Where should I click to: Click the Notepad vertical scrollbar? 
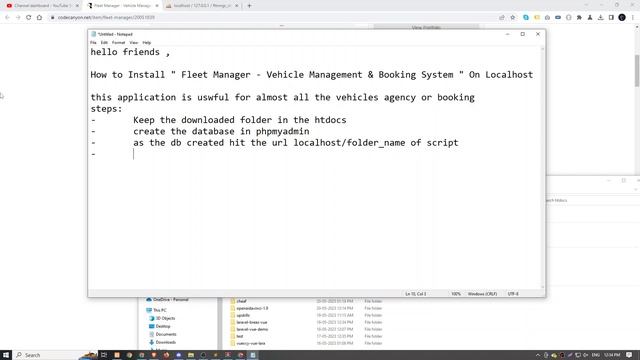tap(542, 168)
